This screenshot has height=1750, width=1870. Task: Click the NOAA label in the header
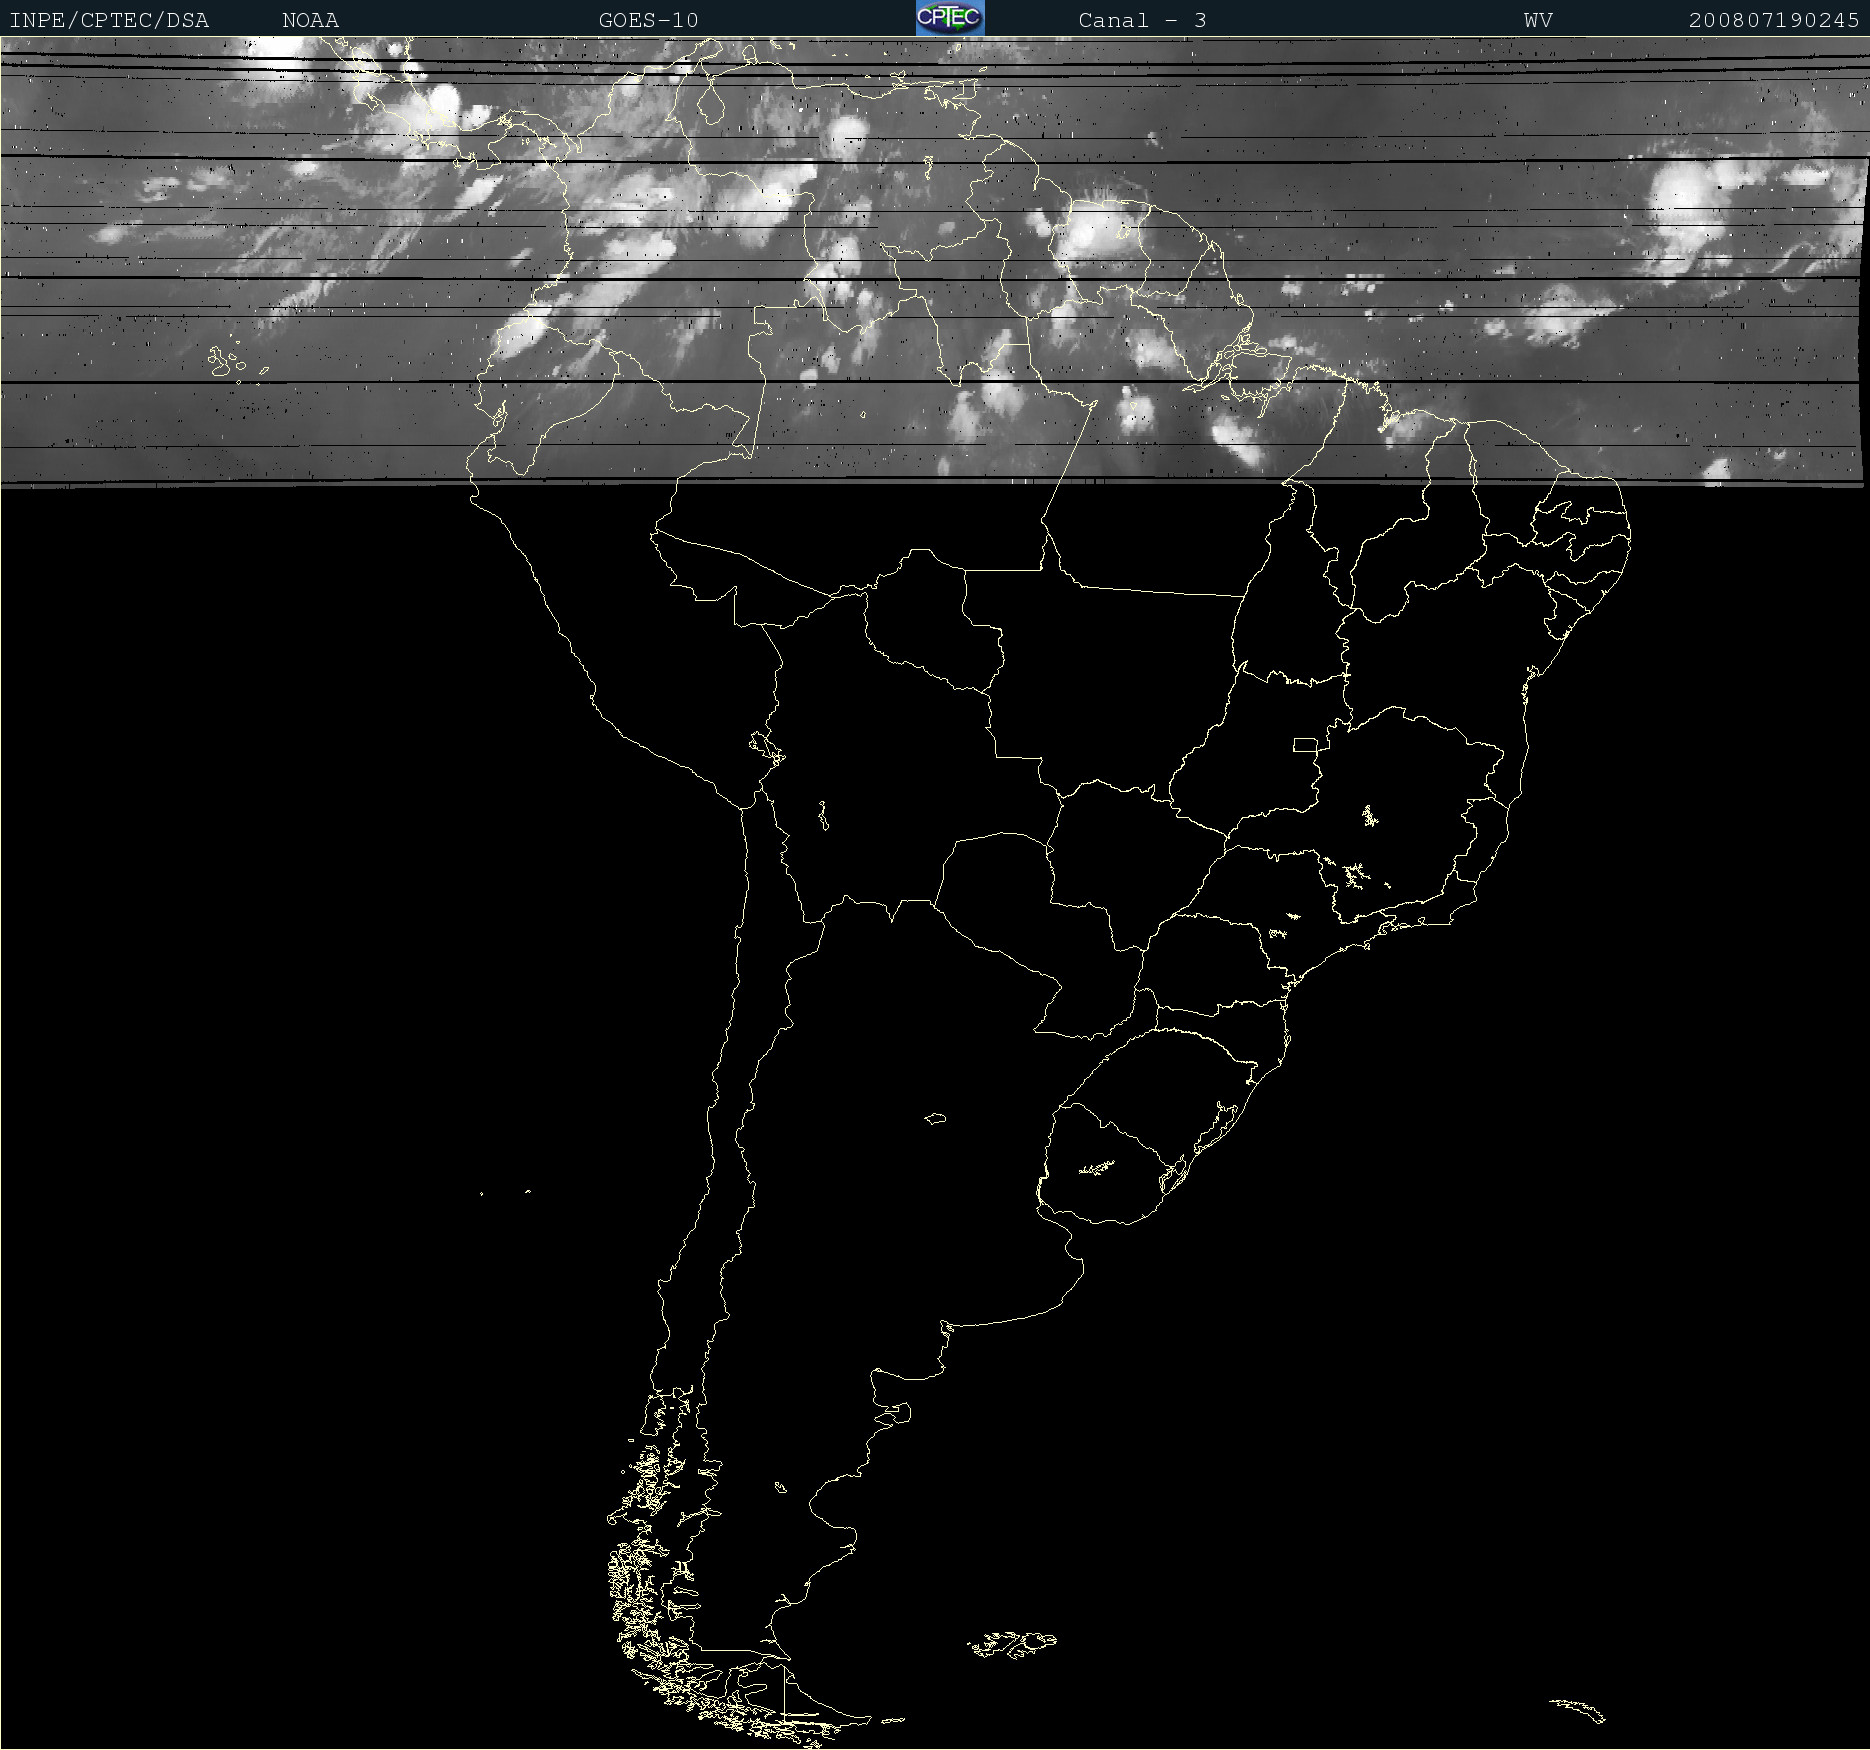(x=310, y=20)
